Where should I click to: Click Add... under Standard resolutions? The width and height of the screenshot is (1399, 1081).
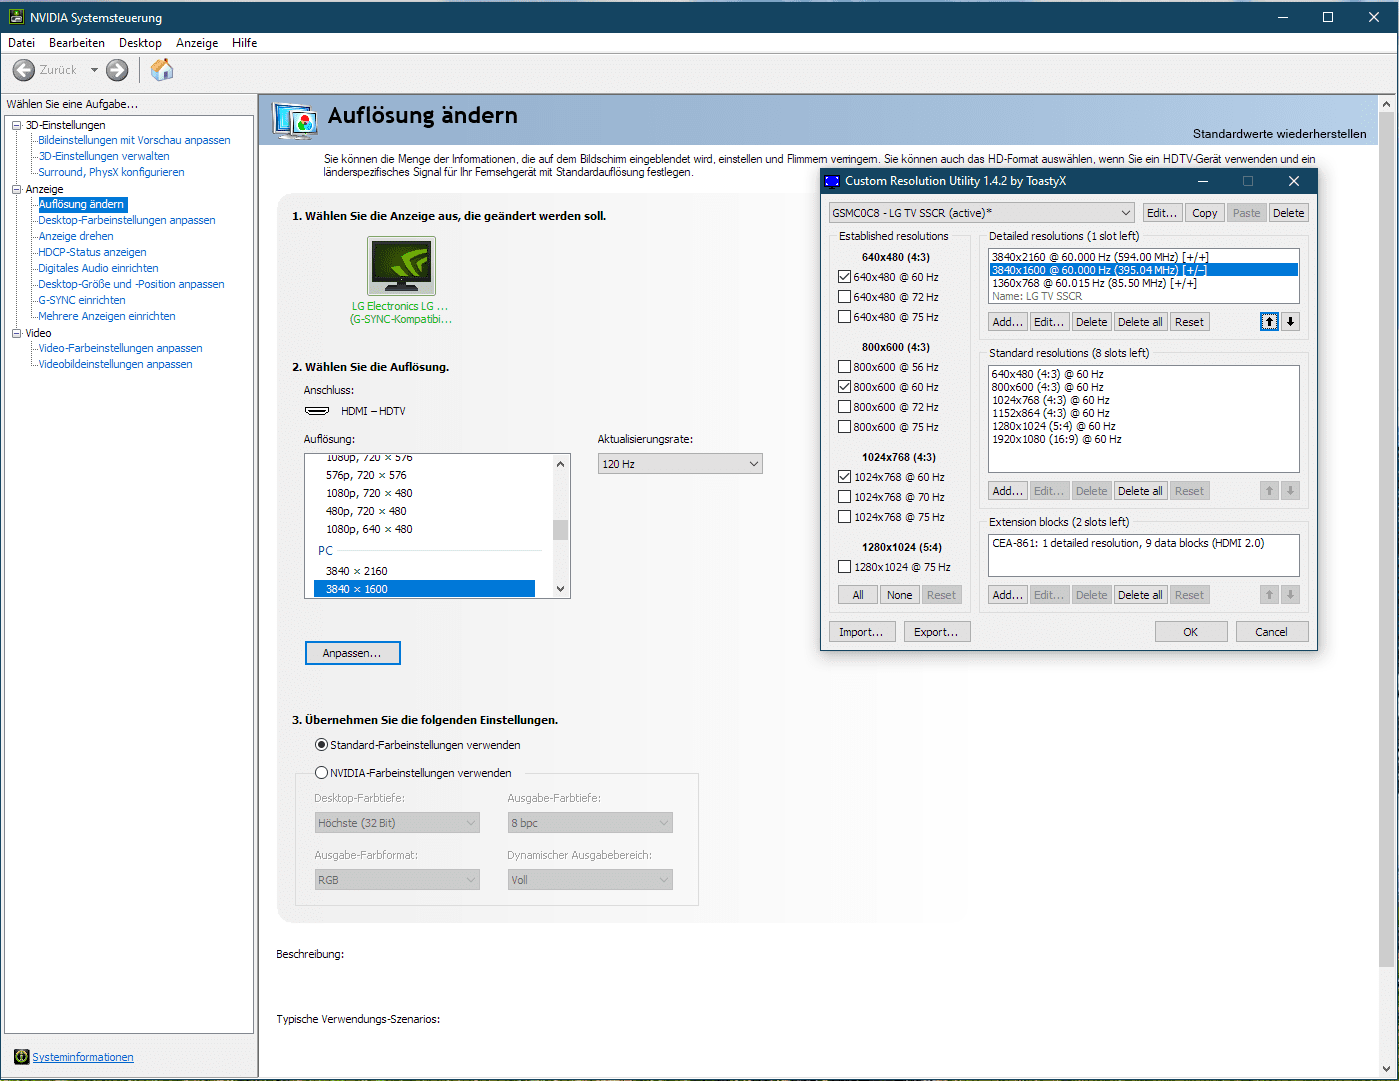pyautogui.click(x=1008, y=491)
